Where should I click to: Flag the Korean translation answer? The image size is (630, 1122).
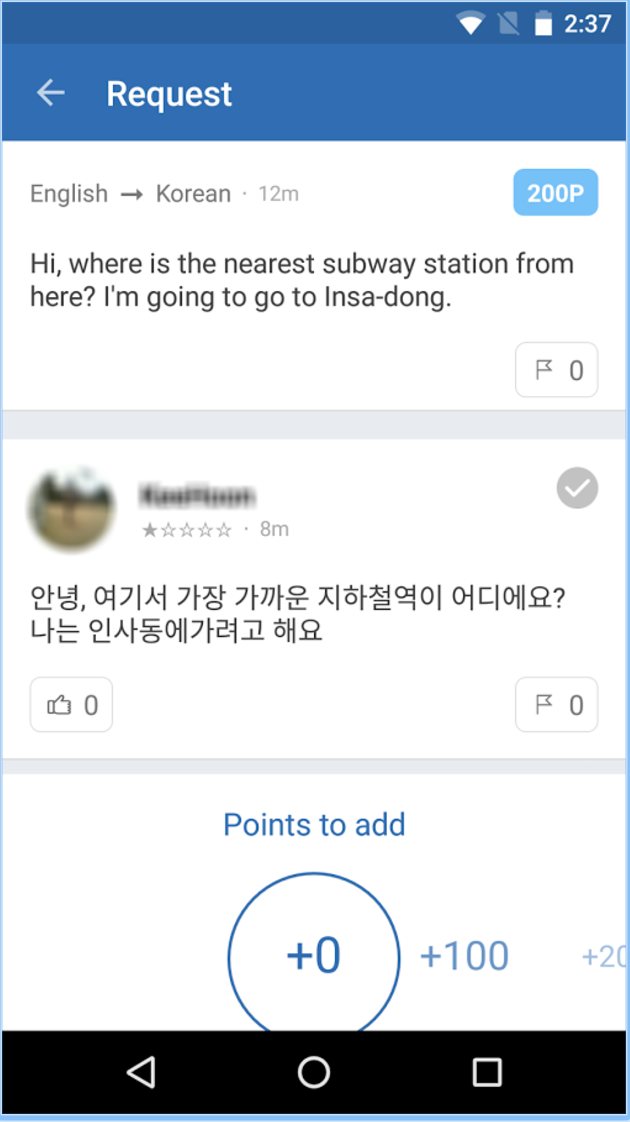(x=556, y=705)
